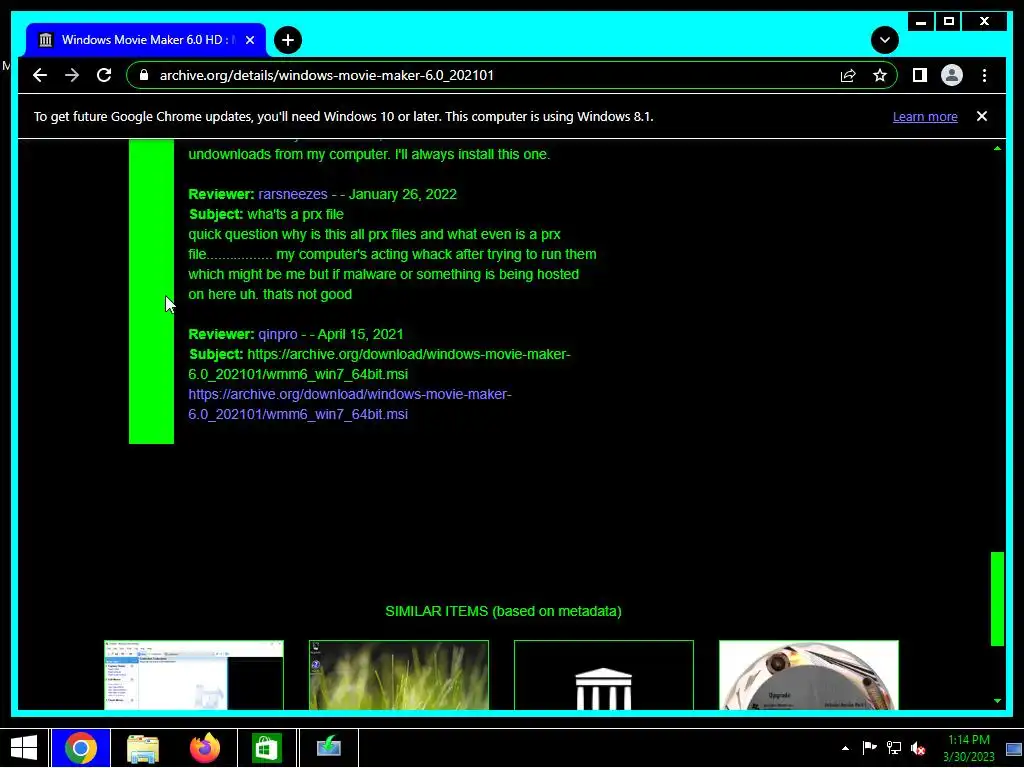
Task: Open the archive building icon similar item
Action: [603, 675]
